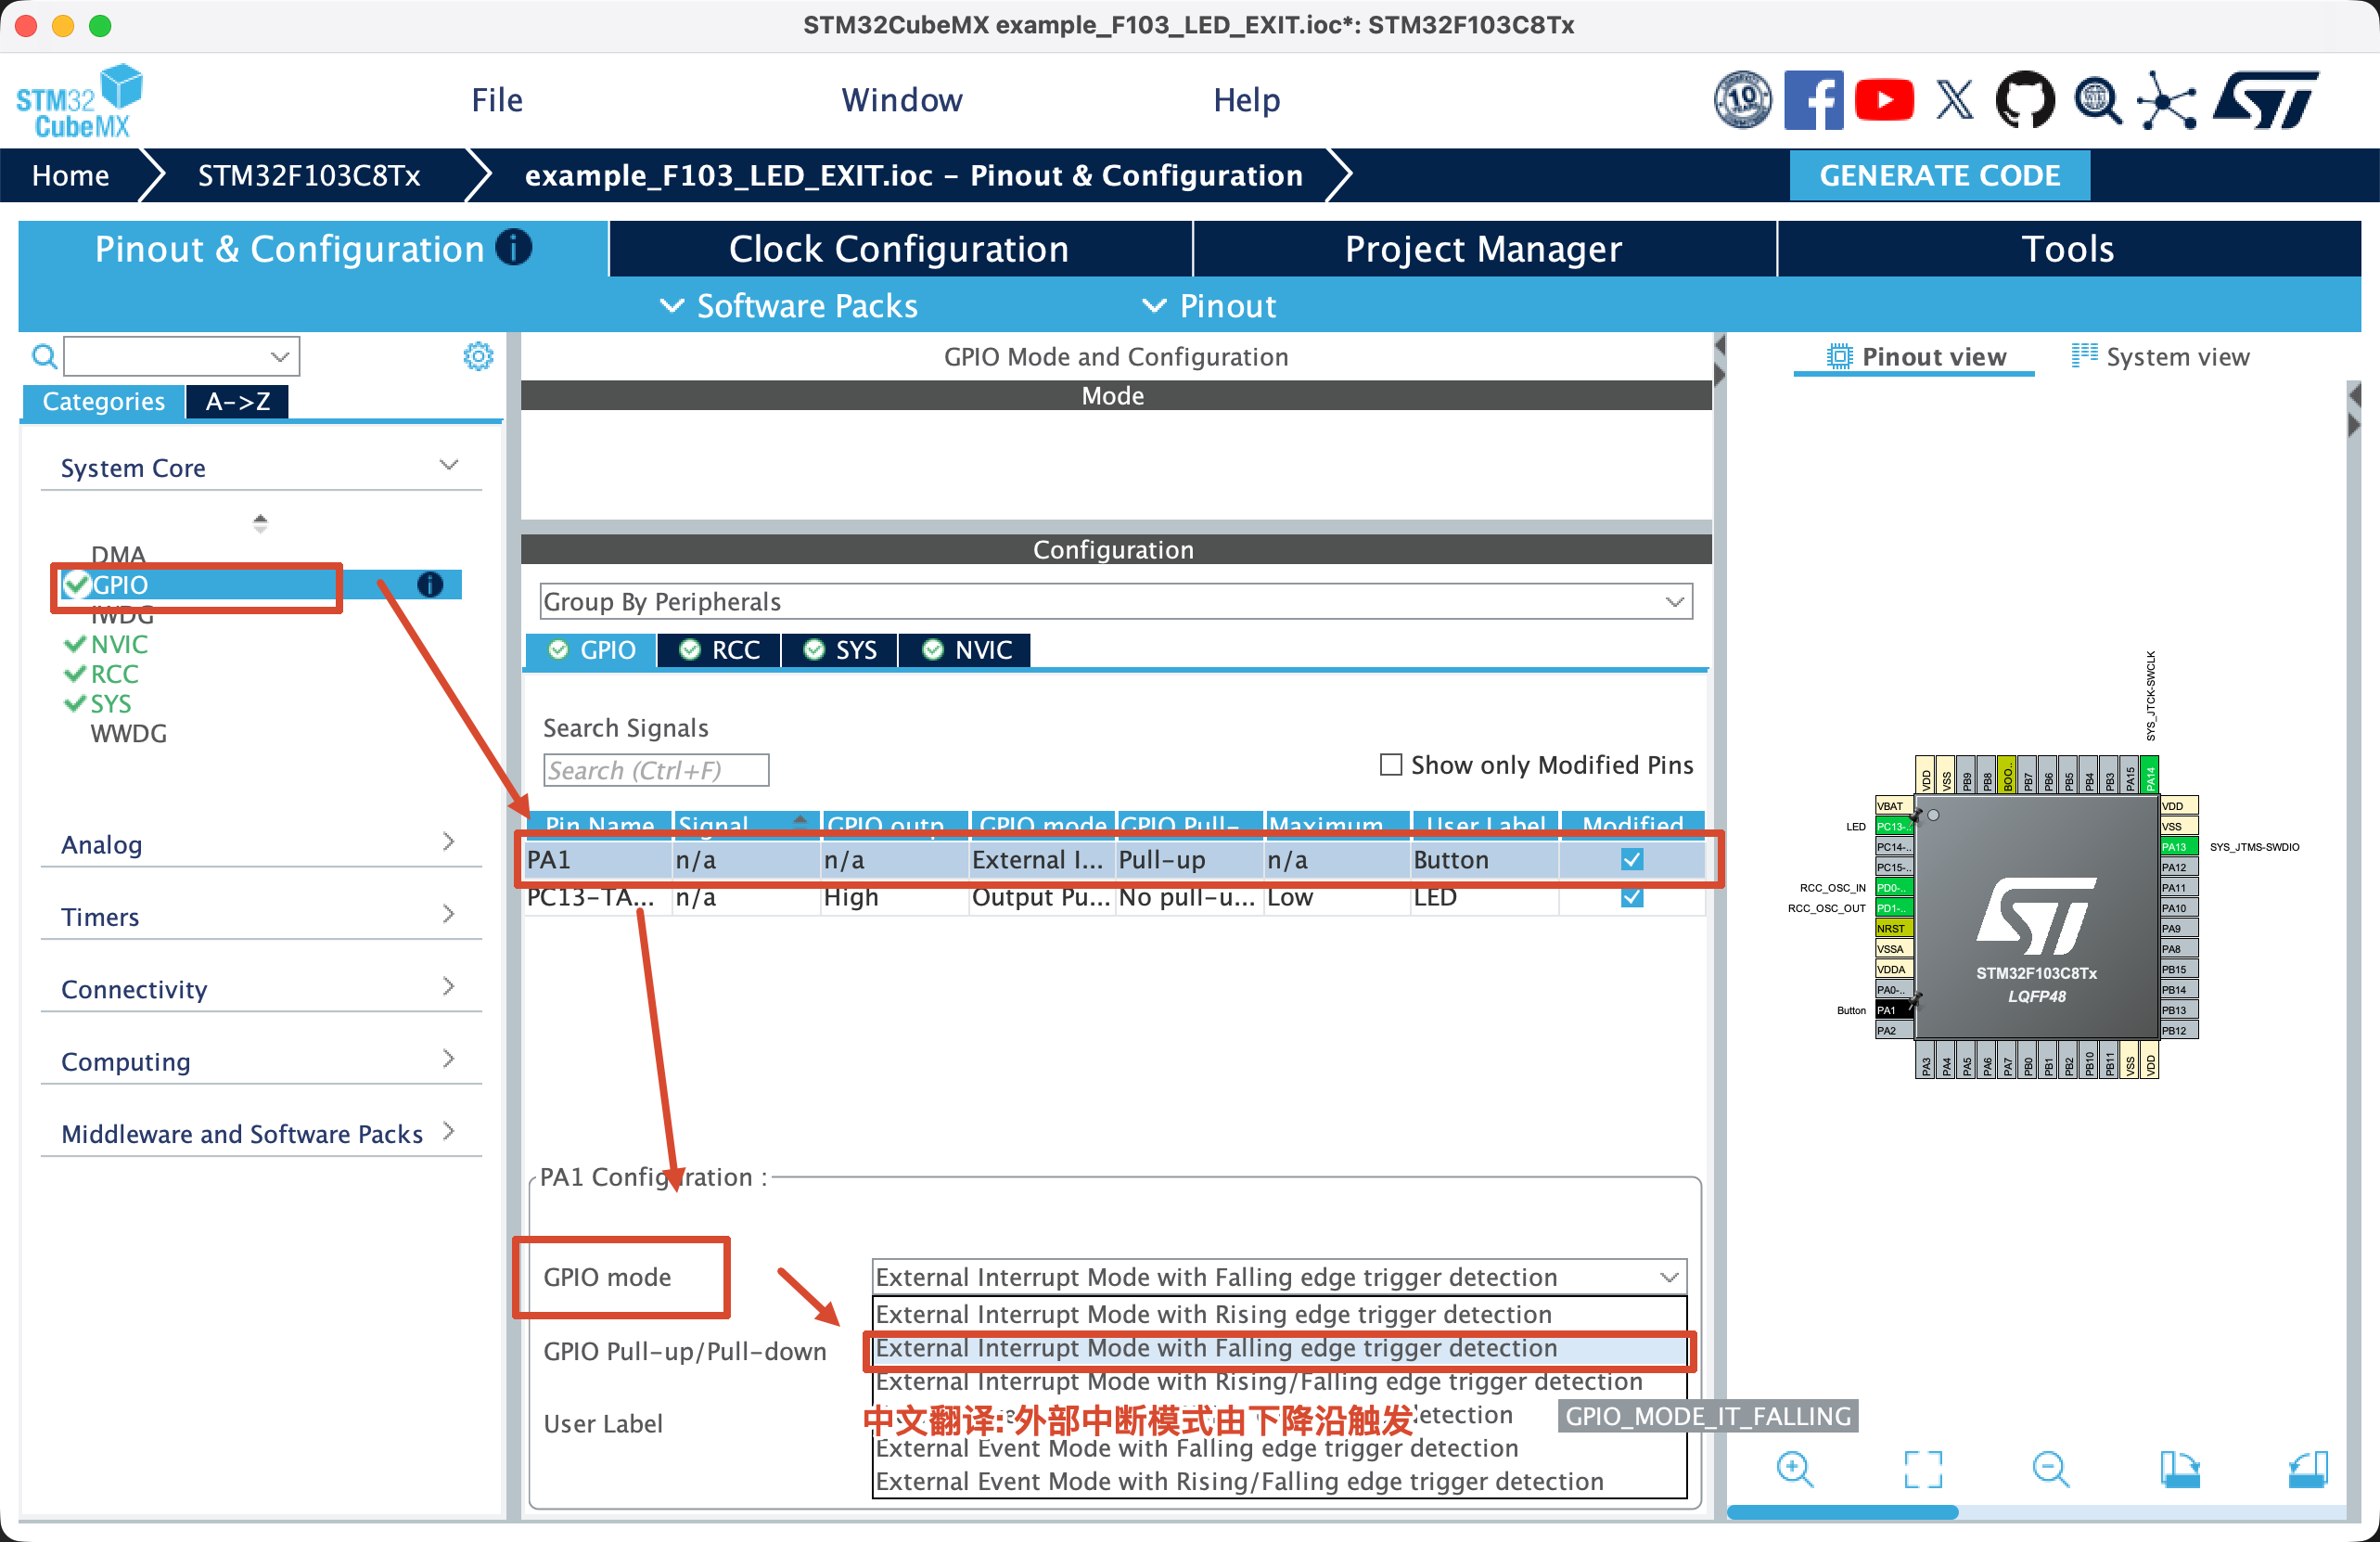The image size is (2380, 1542).
Task: Select the PC13 LED pin on the chip
Action: [x=1893, y=826]
